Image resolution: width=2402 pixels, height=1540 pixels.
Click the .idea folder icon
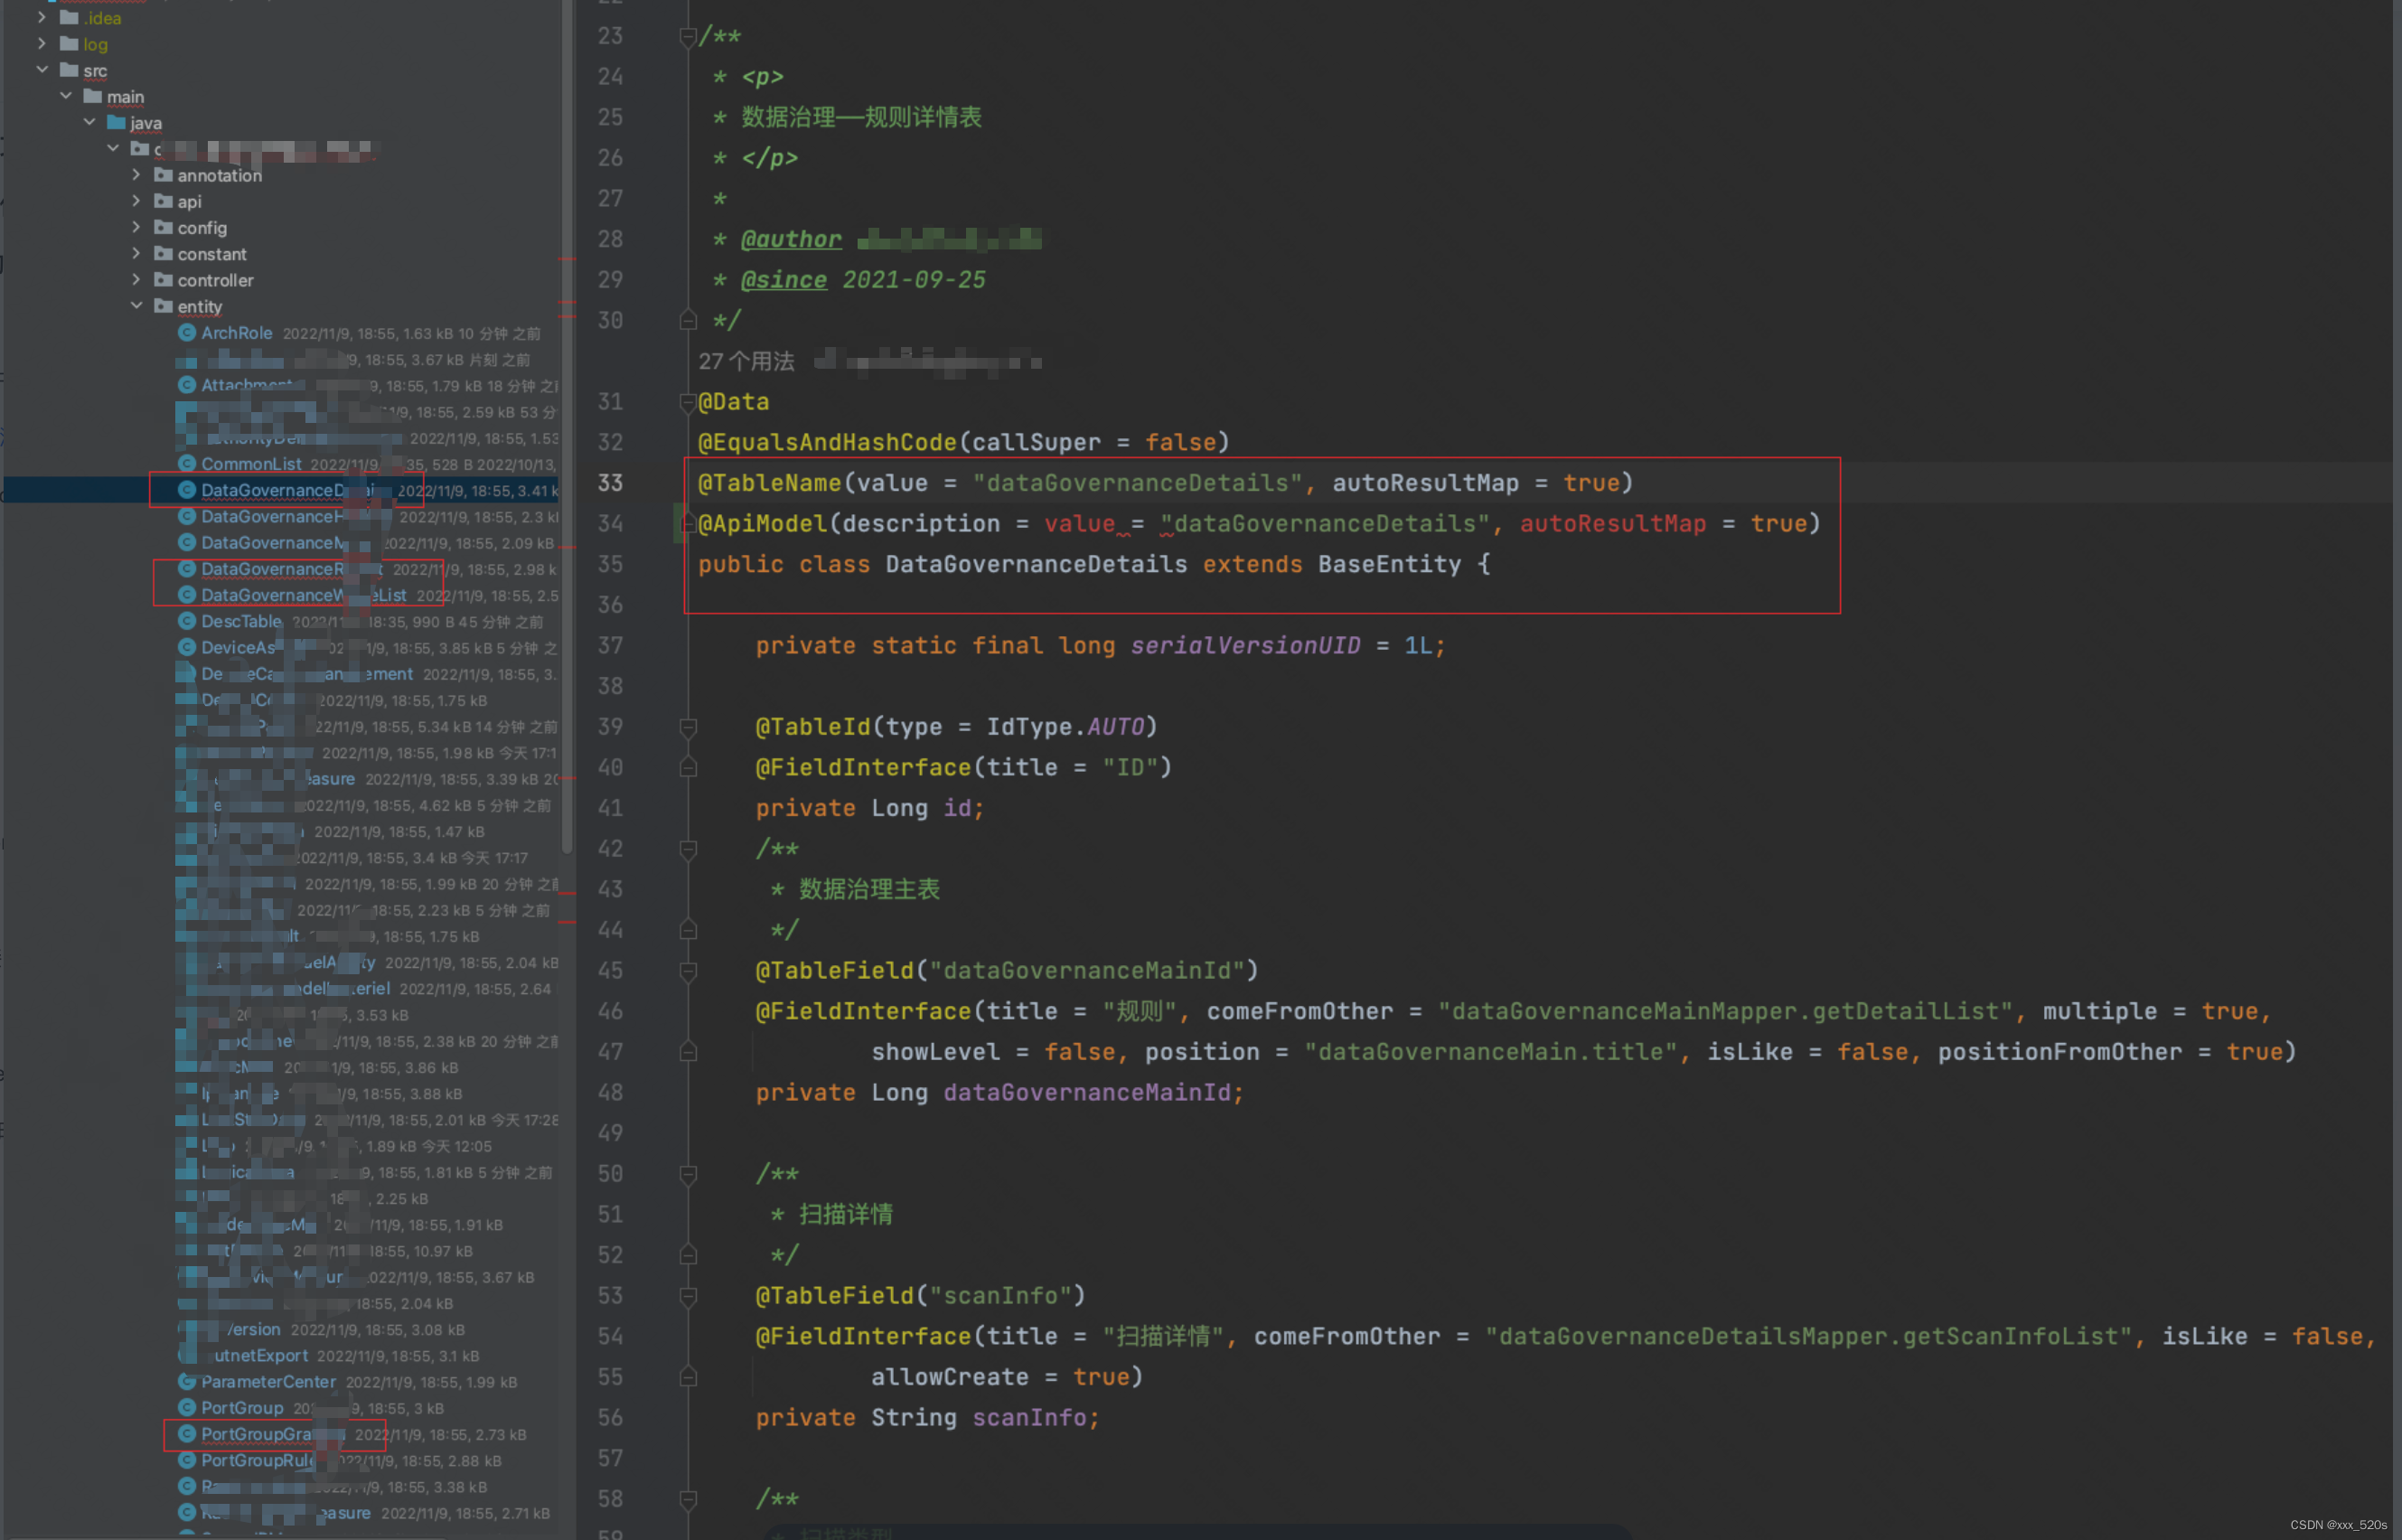69,17
